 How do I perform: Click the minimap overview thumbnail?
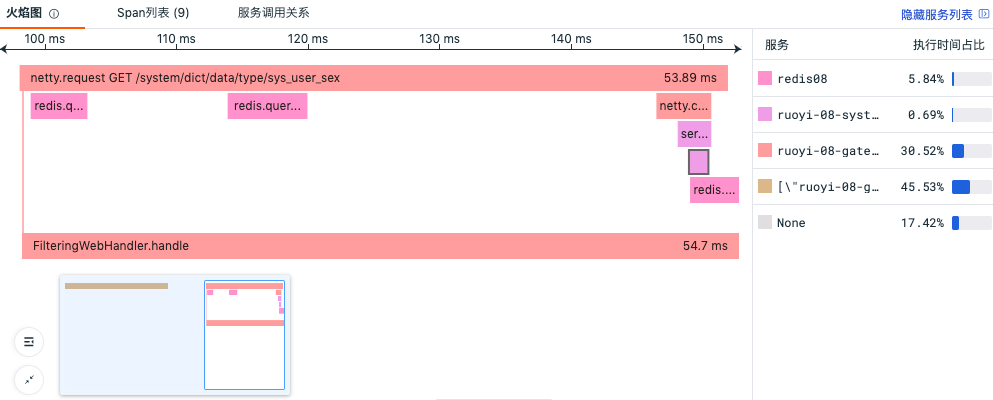tap(175, 335)
